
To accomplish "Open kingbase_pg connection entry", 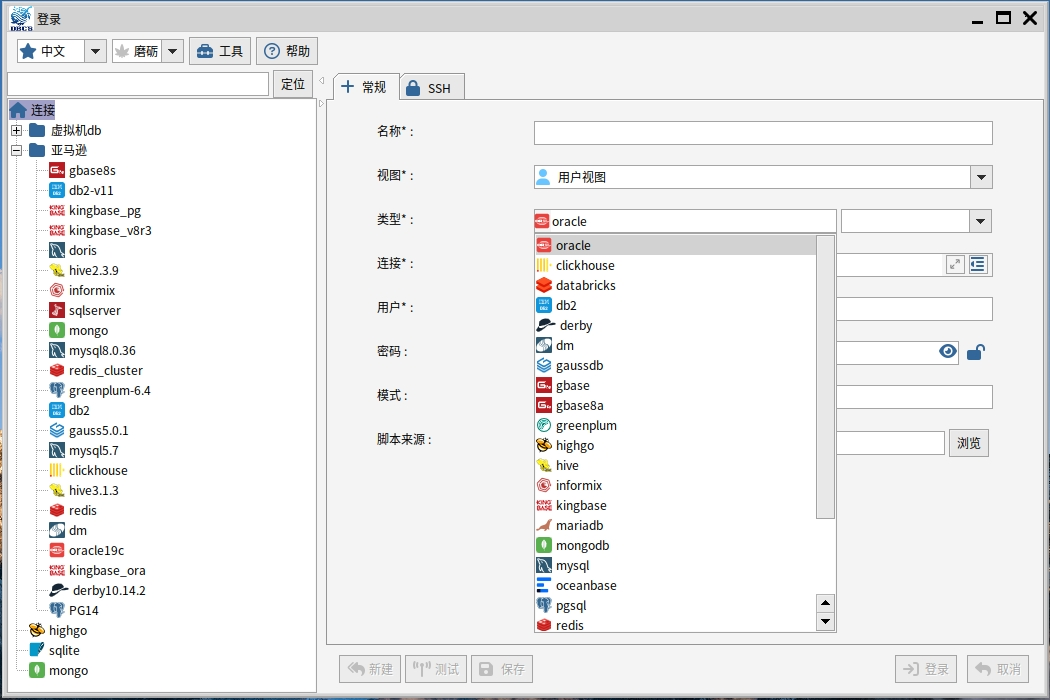I will (94, 210).
